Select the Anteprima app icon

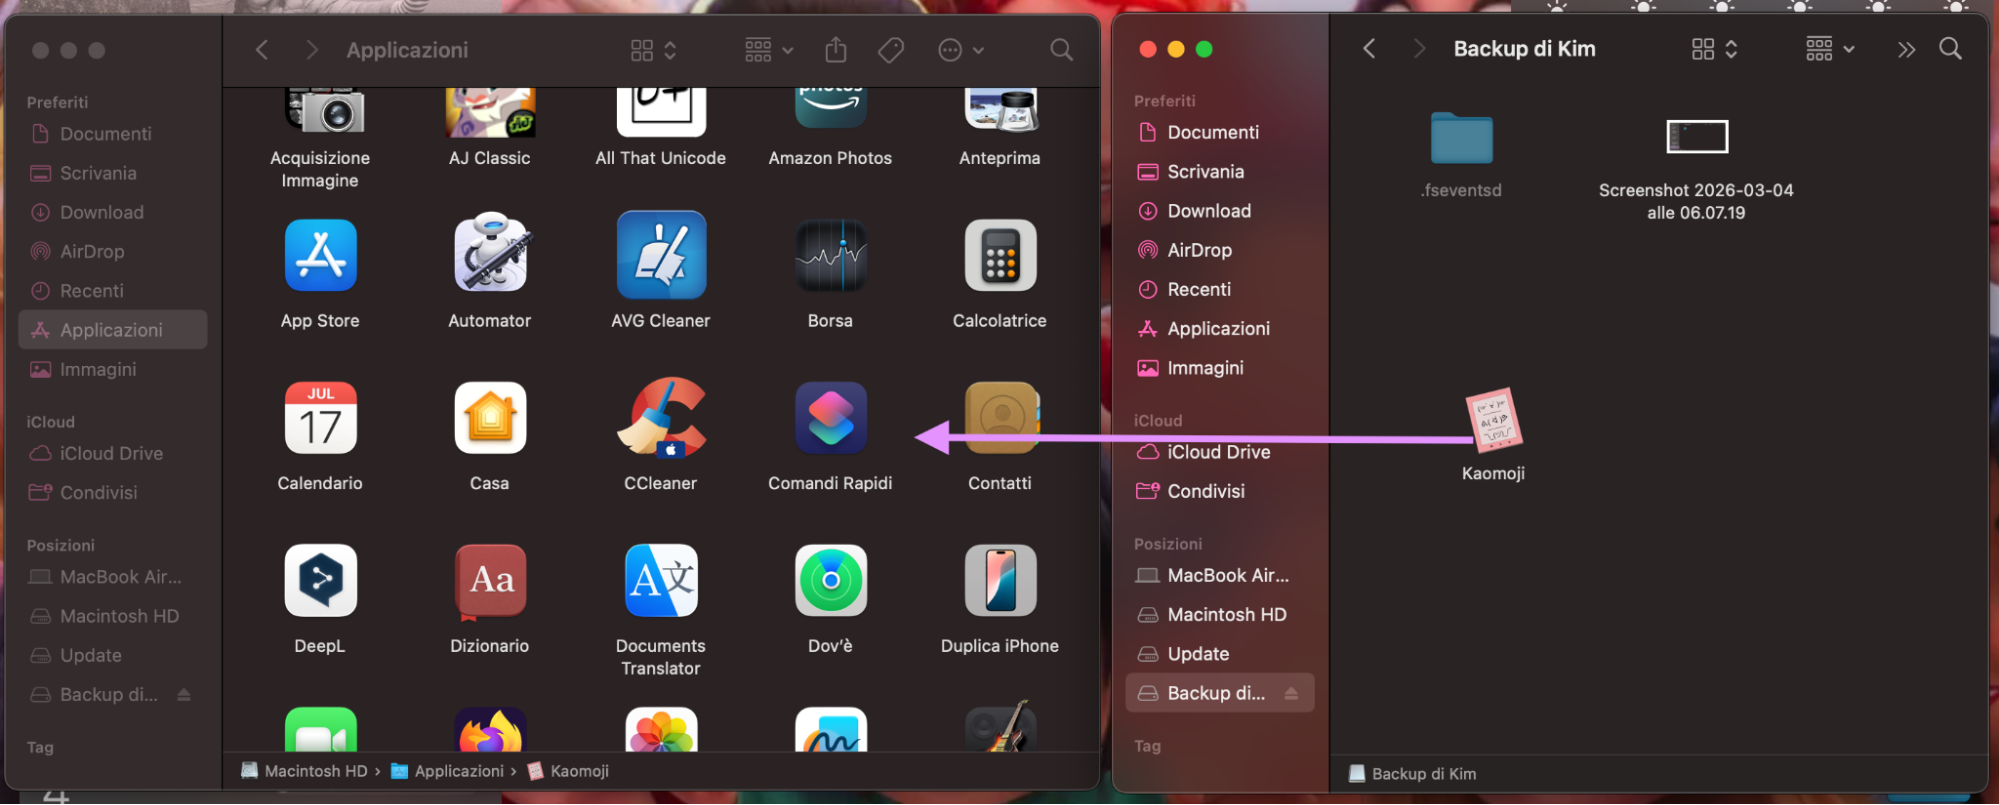(x=1000, y=110)
